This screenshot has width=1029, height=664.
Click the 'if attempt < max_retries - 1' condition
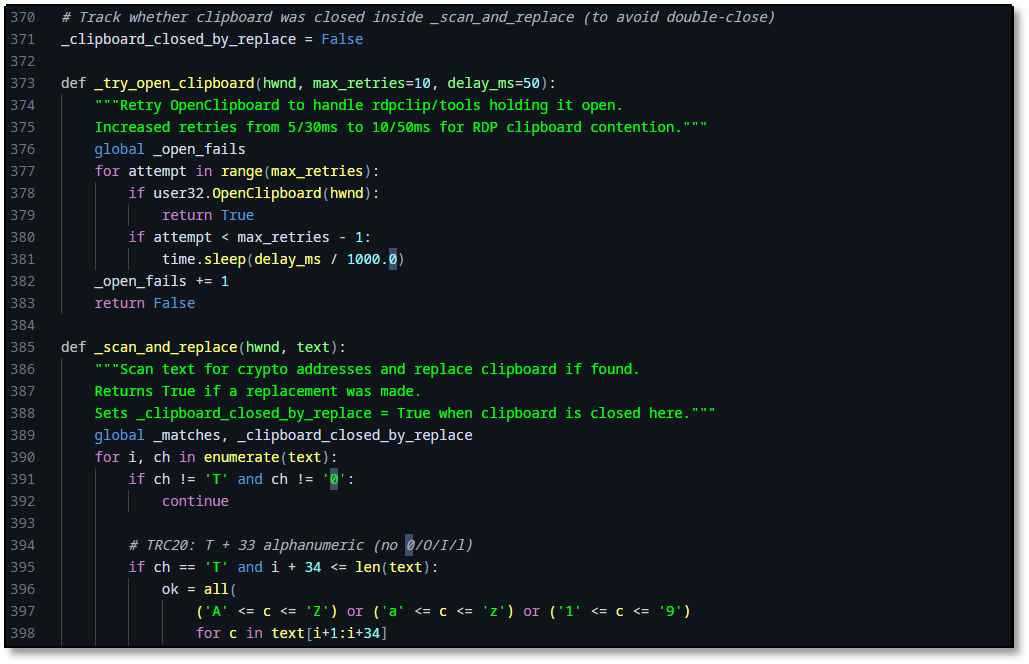249,238
